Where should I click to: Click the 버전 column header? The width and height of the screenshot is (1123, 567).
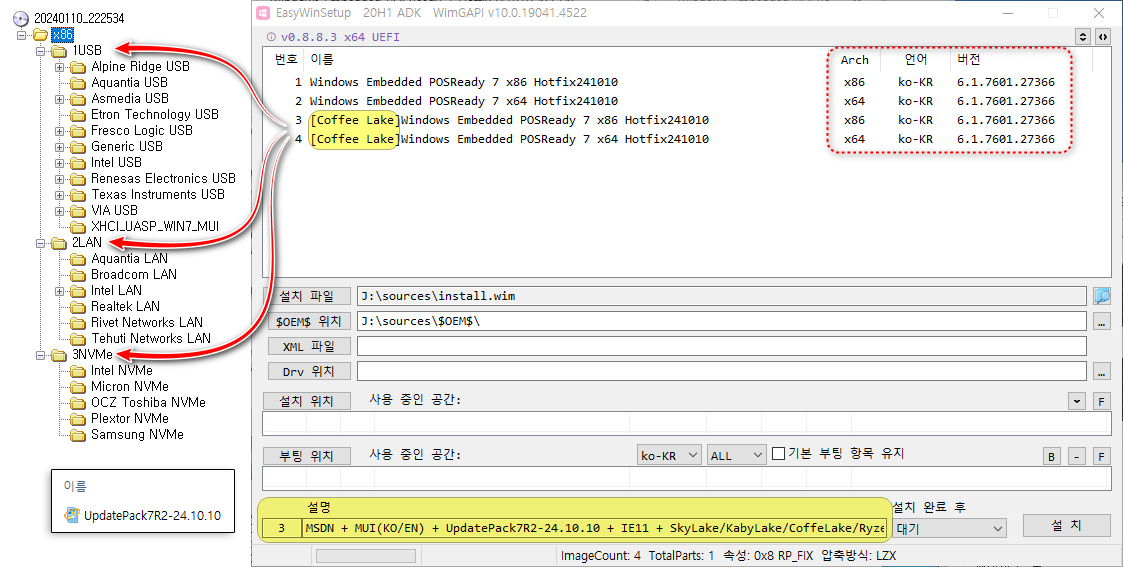968,60
